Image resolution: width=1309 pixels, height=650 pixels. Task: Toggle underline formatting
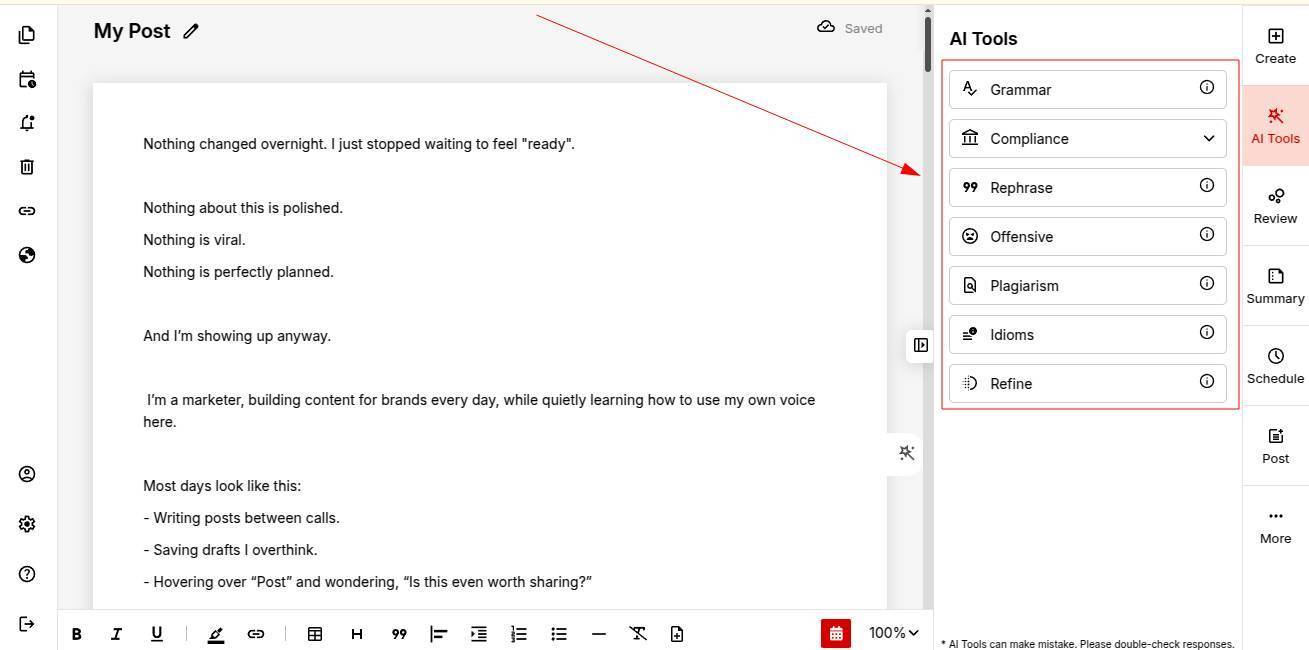(157, 633)
